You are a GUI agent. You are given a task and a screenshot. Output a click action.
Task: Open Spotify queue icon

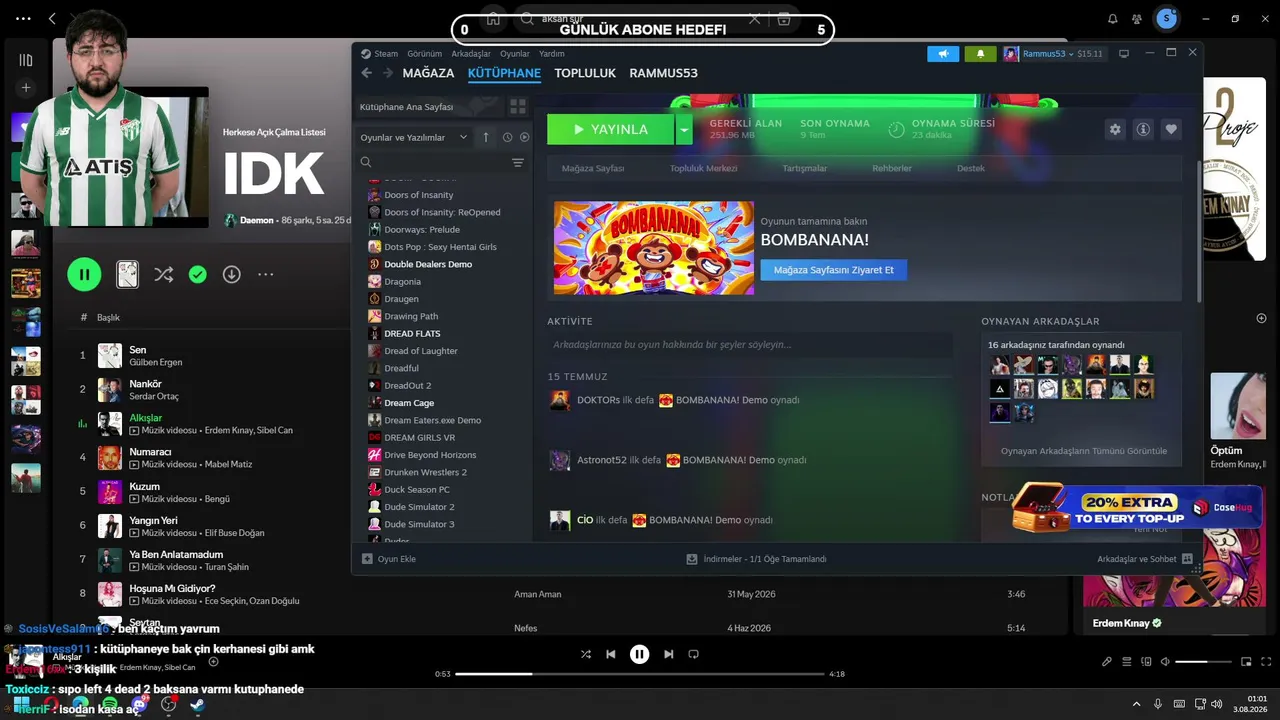pyautogui.click(x=1127, y=661)
